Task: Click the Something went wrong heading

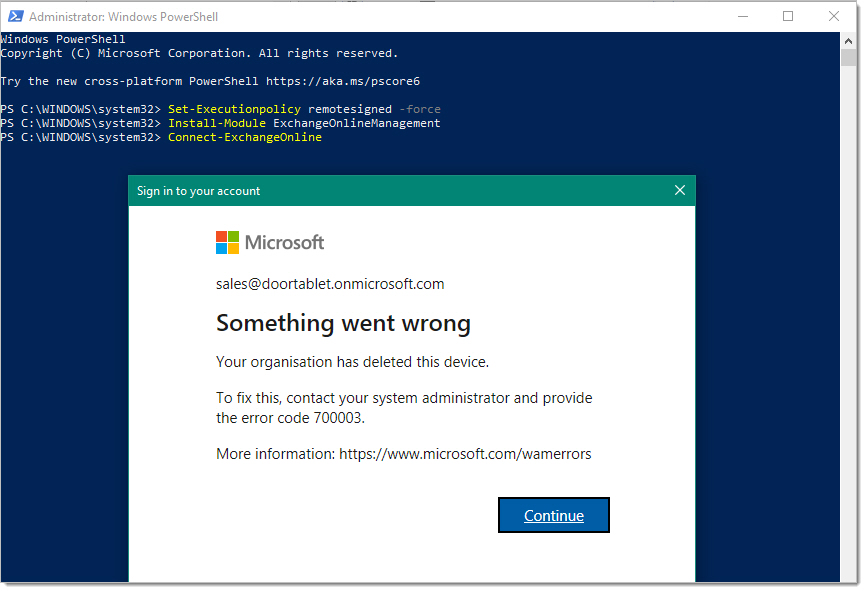Action: tap(343, 323)
